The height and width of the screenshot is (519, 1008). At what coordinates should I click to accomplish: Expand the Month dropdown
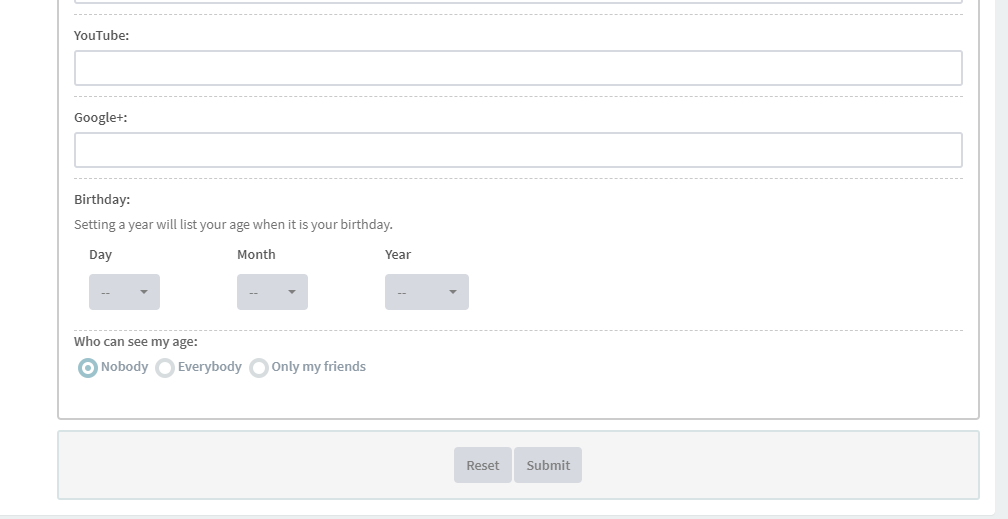tap(272, 292)
